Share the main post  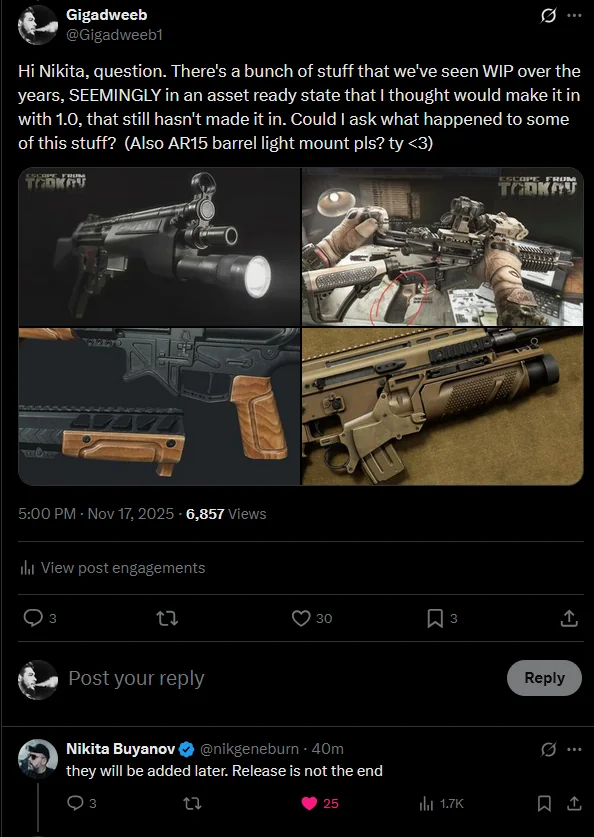569,618
